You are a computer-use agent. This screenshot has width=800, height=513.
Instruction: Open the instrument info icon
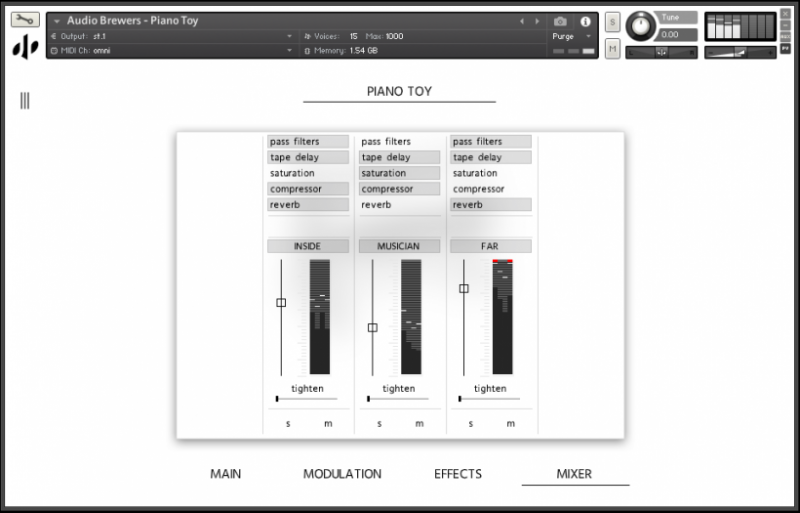(x=585, y=21)
